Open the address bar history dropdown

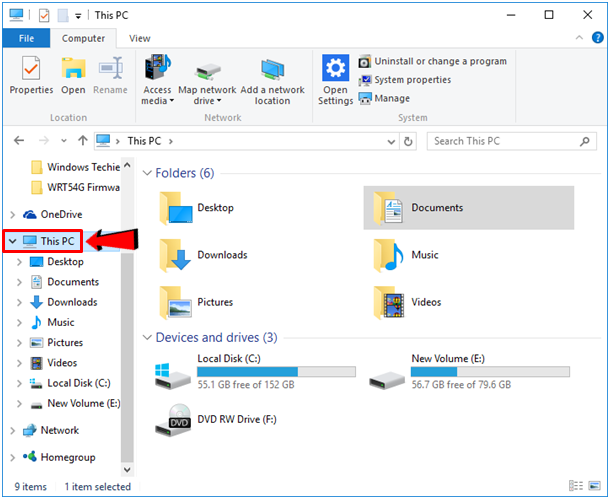tap(391, 142)
